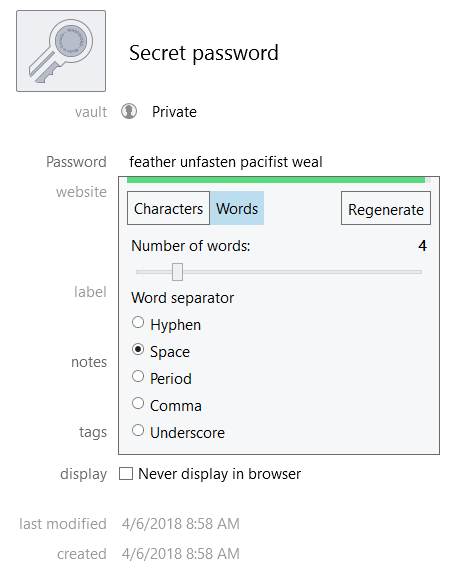Screen dimensions: 458x588
Task: Click the Private vault name
Action: click(174, 112)
